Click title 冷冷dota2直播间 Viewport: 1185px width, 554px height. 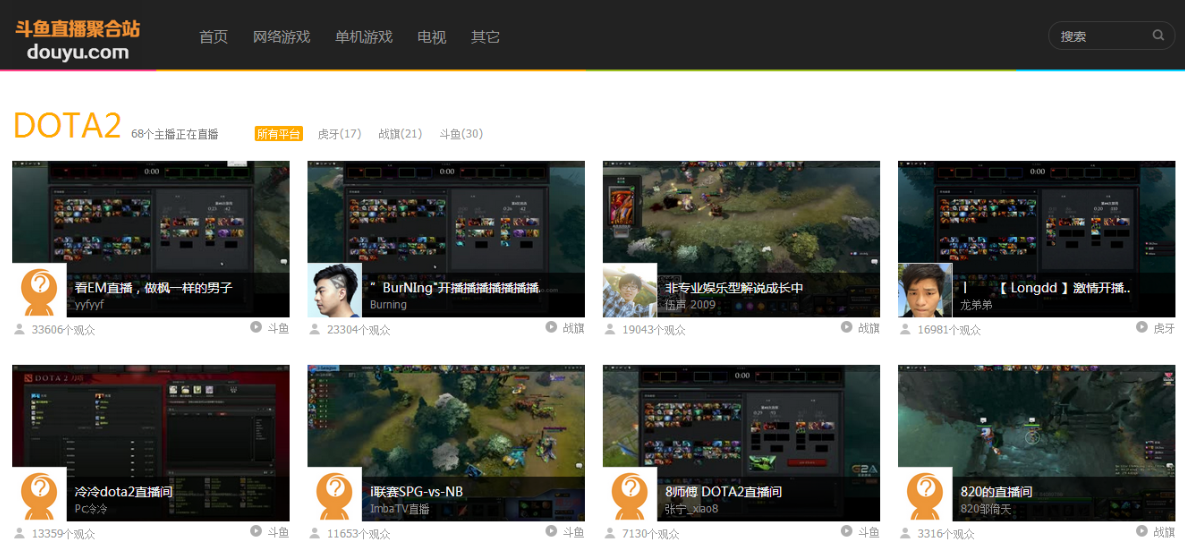(x=123, y=492)
